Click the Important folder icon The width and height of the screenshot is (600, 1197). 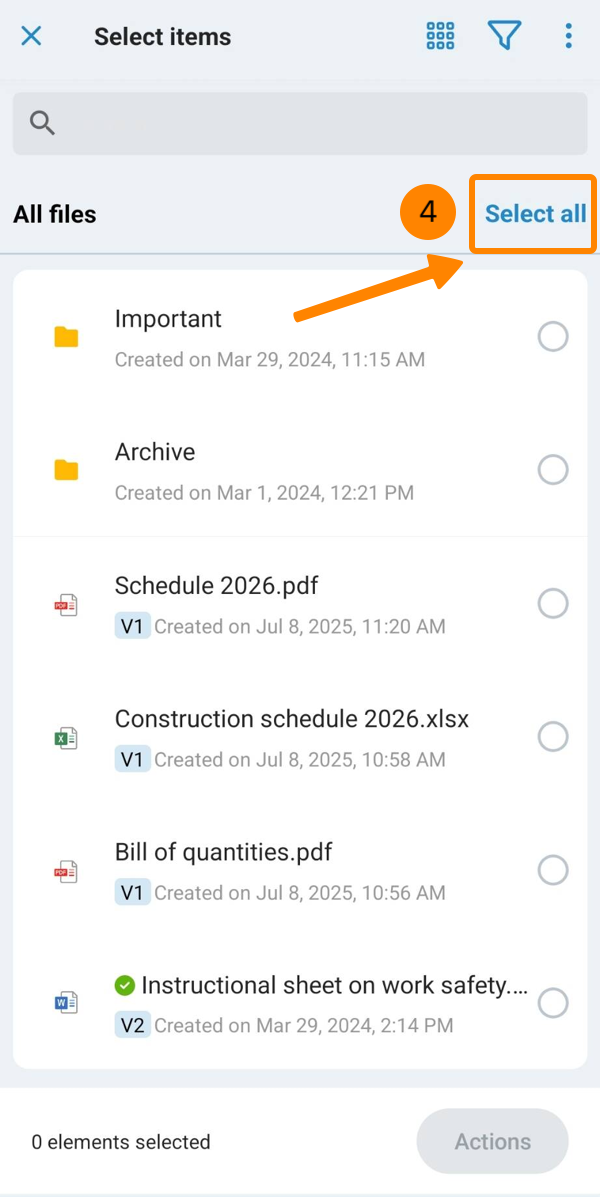click(66, 337)
